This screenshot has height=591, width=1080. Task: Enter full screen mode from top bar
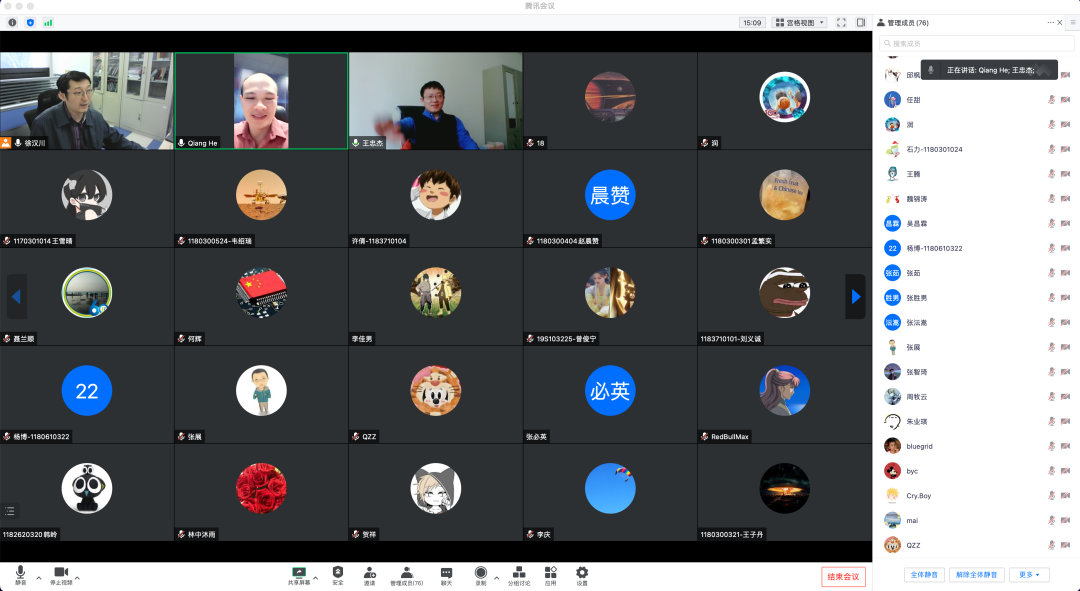pyautogui.click(x=841, y=22)
